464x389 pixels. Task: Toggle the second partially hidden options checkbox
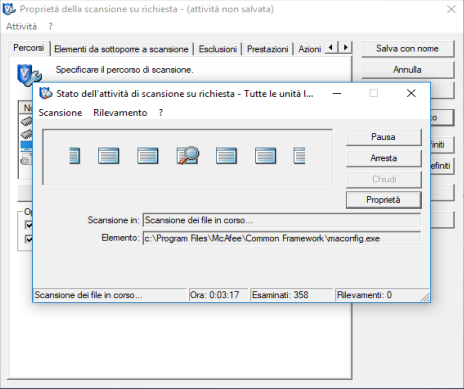pos(29,239)
